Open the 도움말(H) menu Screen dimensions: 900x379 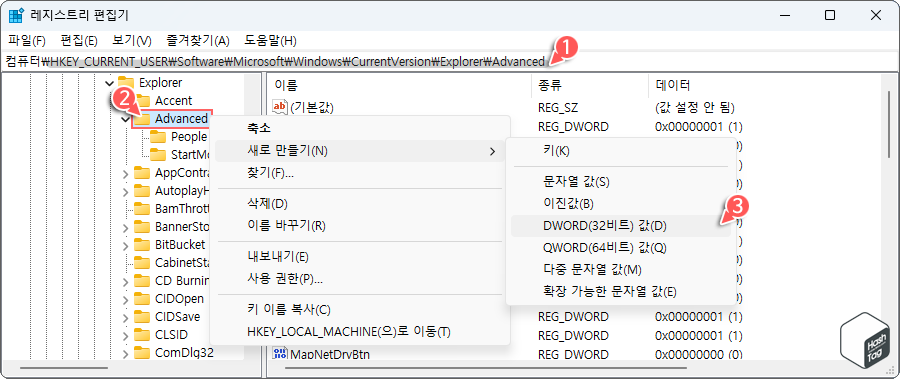click(x=270, y=41)
